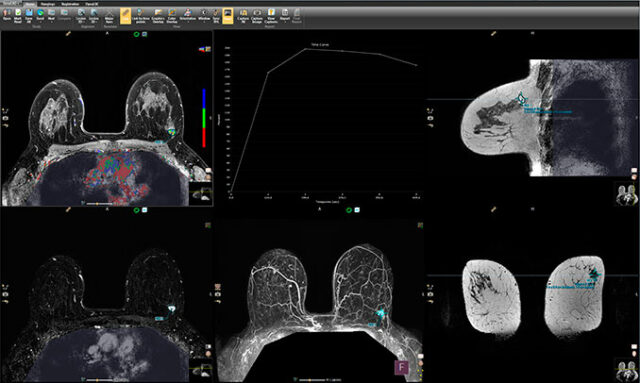
Task: Open the Next dropdown in the toolbar
Action: click(51, 15)
